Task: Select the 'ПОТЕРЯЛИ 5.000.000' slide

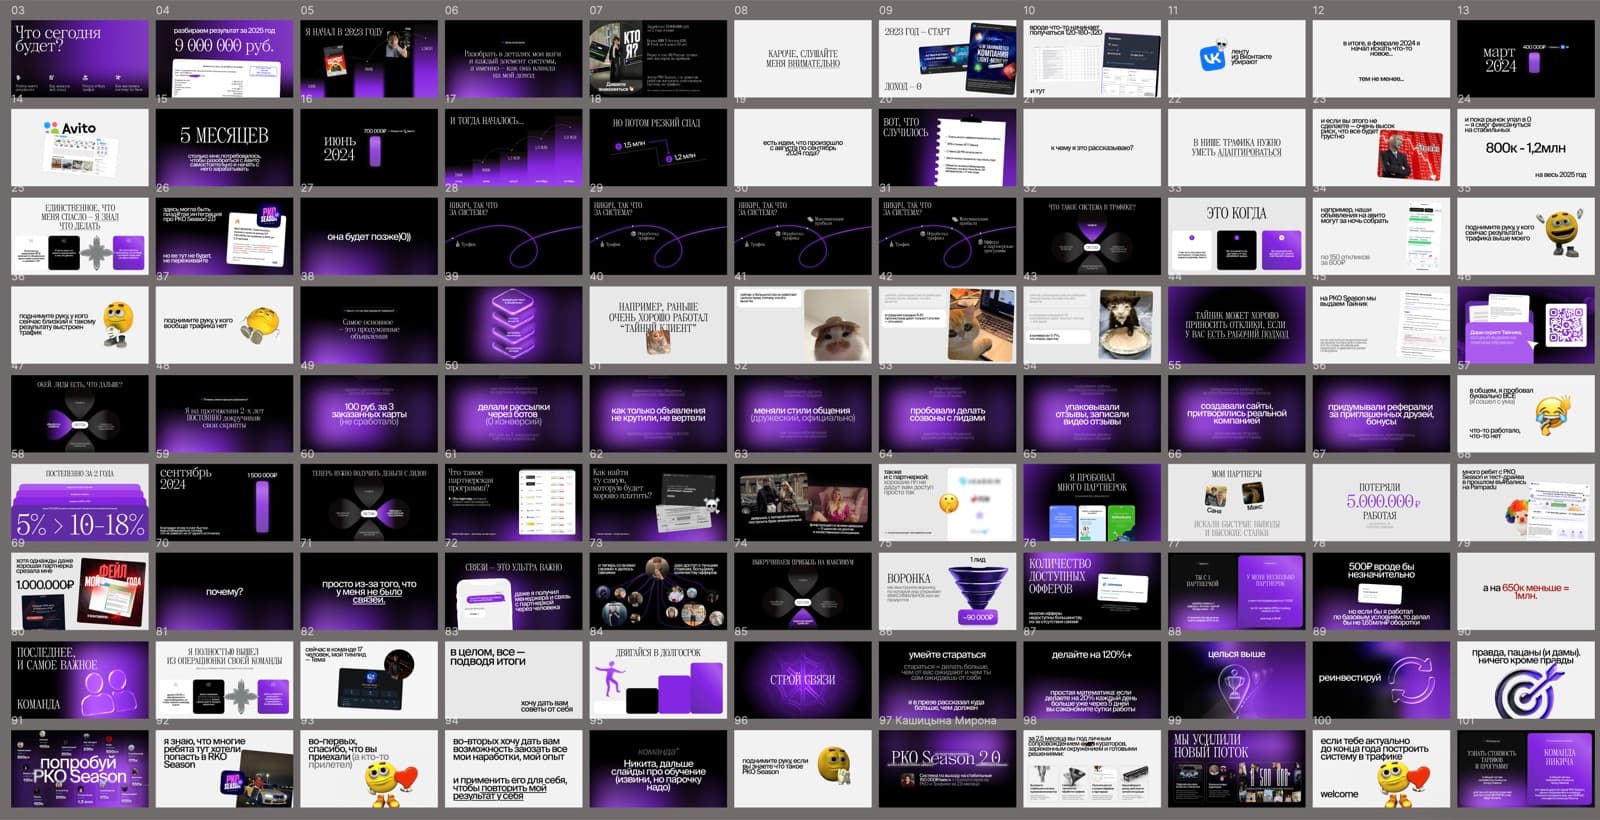Action: [1381, 503]
